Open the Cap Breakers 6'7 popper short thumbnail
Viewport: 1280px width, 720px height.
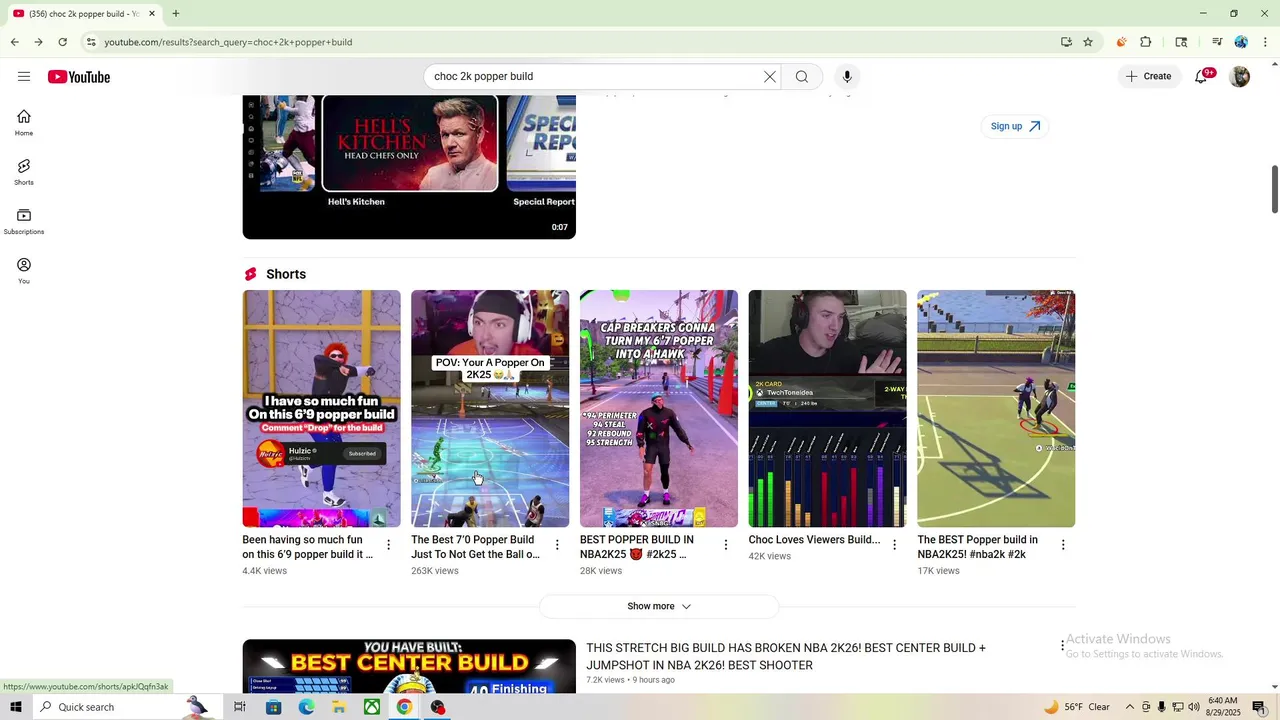(659, 408)
